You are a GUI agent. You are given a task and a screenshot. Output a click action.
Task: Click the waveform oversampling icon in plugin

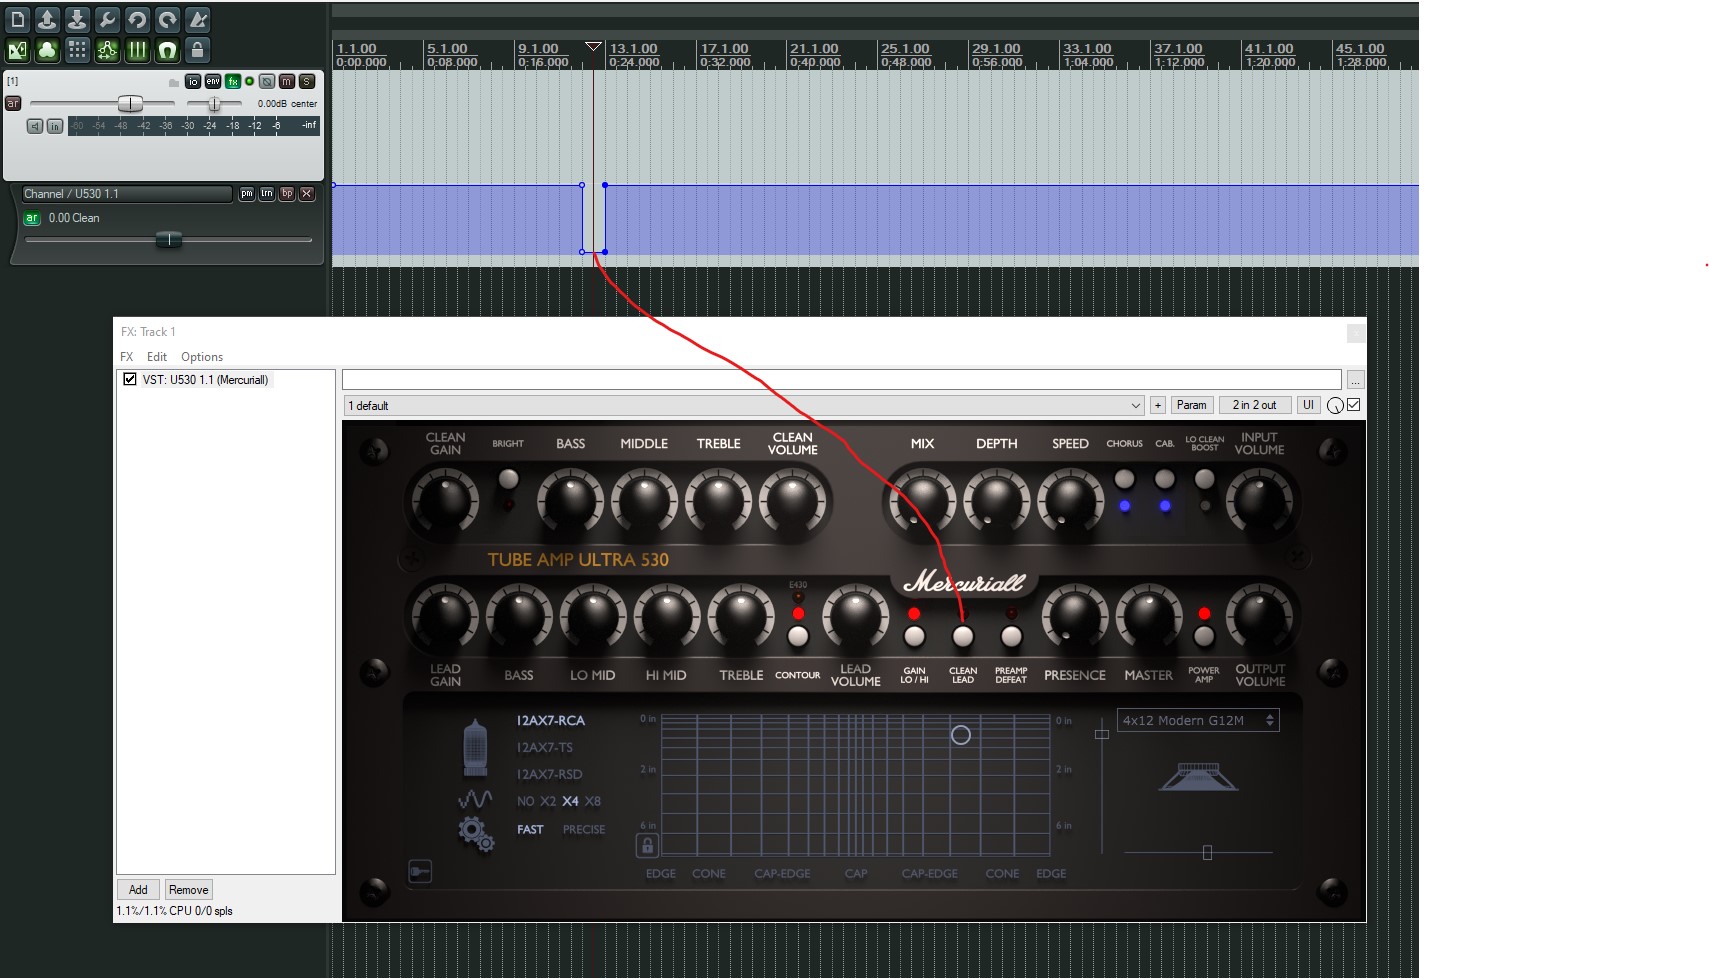[x=475, y=799]
